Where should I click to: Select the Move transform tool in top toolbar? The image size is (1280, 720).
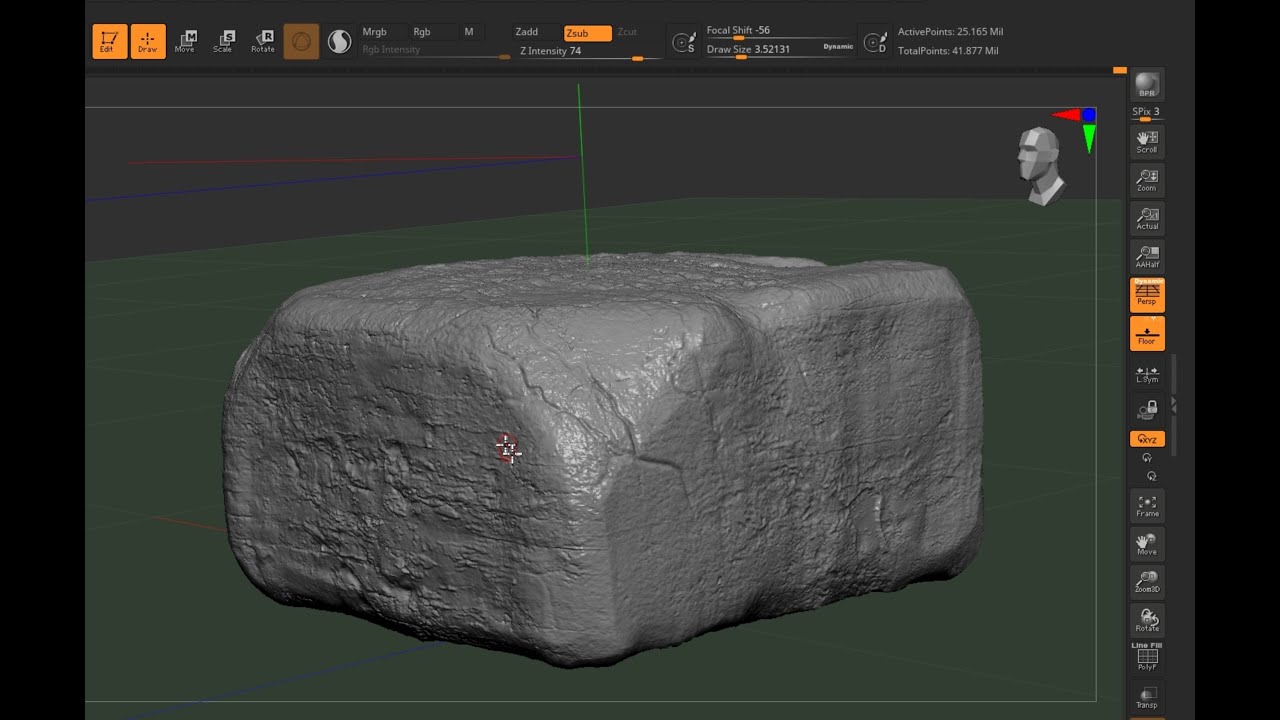(x=186, y=41)
